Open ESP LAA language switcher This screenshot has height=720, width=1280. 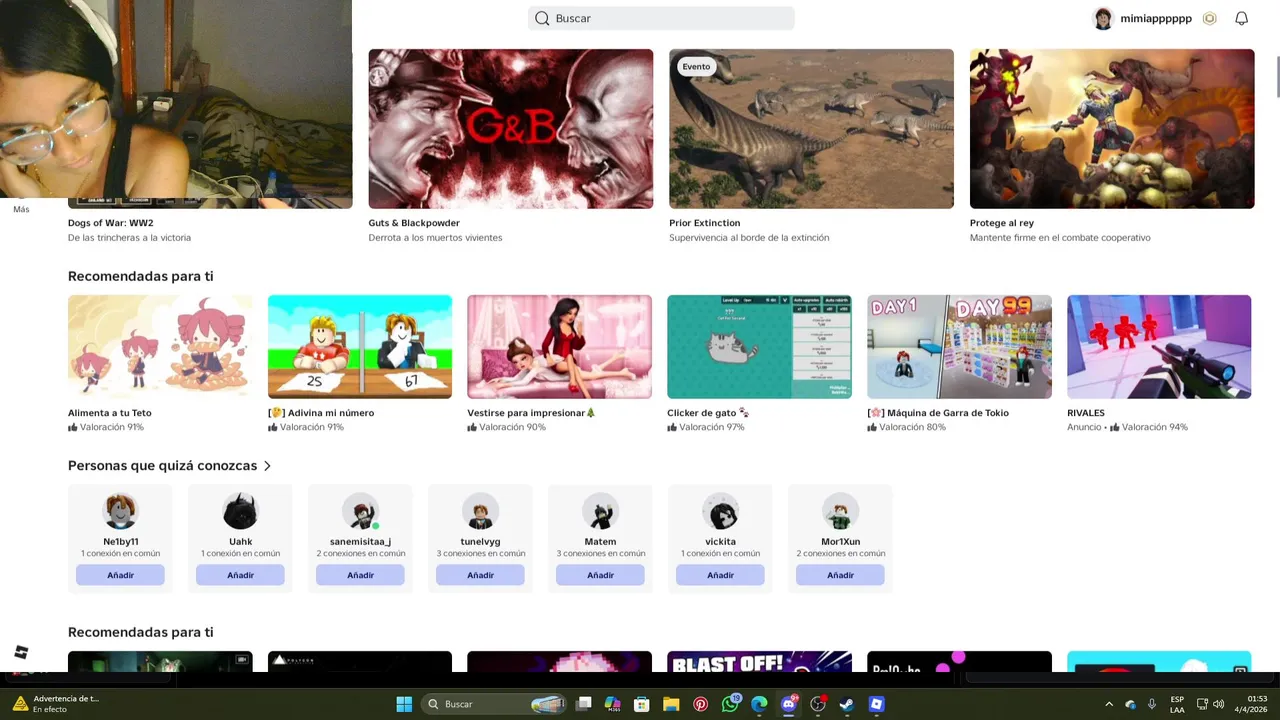tap(1177, 704)
